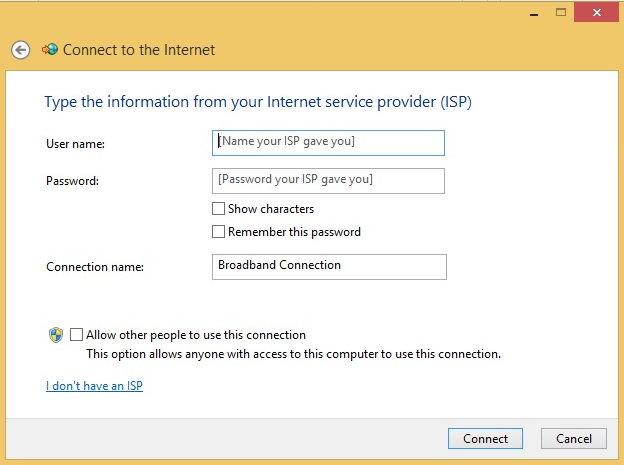Click the globe network icon beside the title

50,49
